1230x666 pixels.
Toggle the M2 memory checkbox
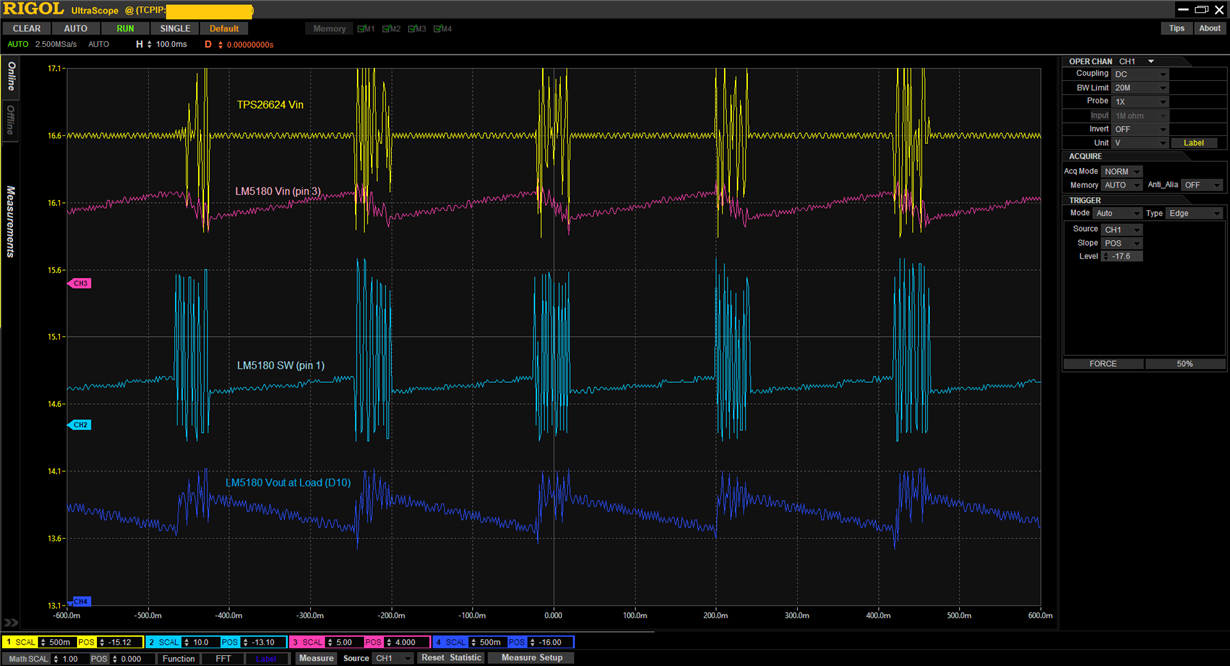392,29
